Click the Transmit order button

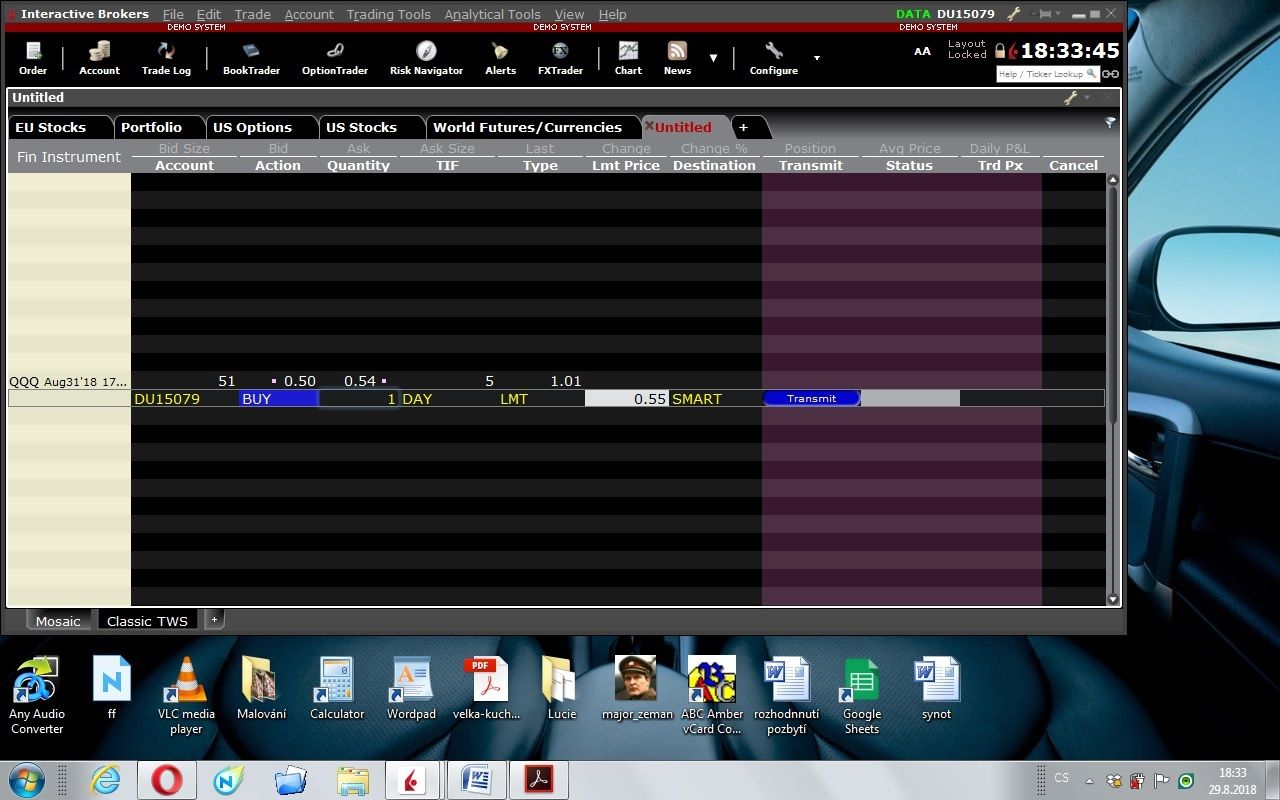[811, 398]
